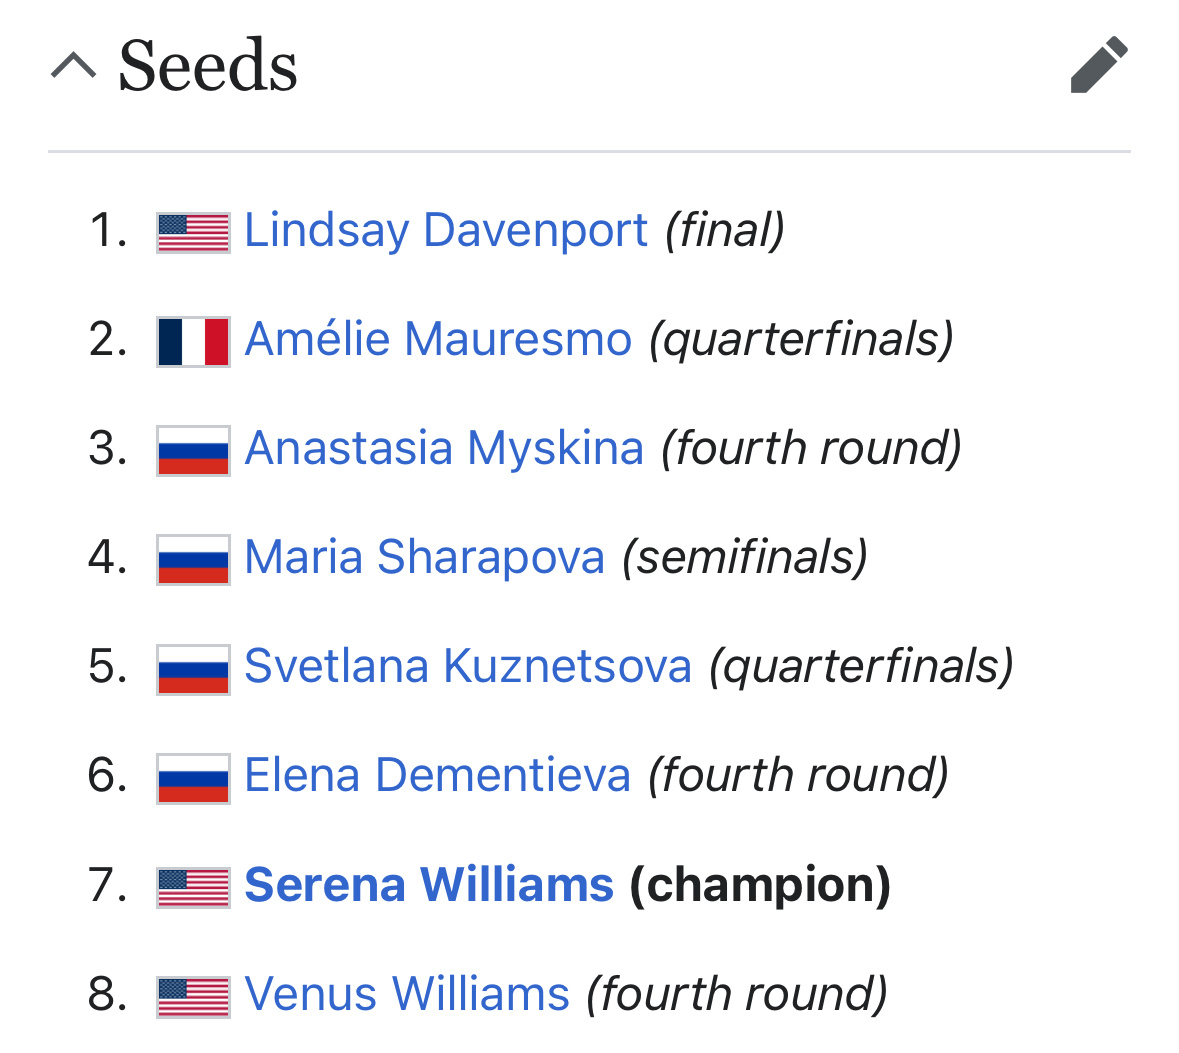The height and width of the screenshot is (1053, 1179).
Task: Open Maria Sharapova link
Action: click(425, 557)
